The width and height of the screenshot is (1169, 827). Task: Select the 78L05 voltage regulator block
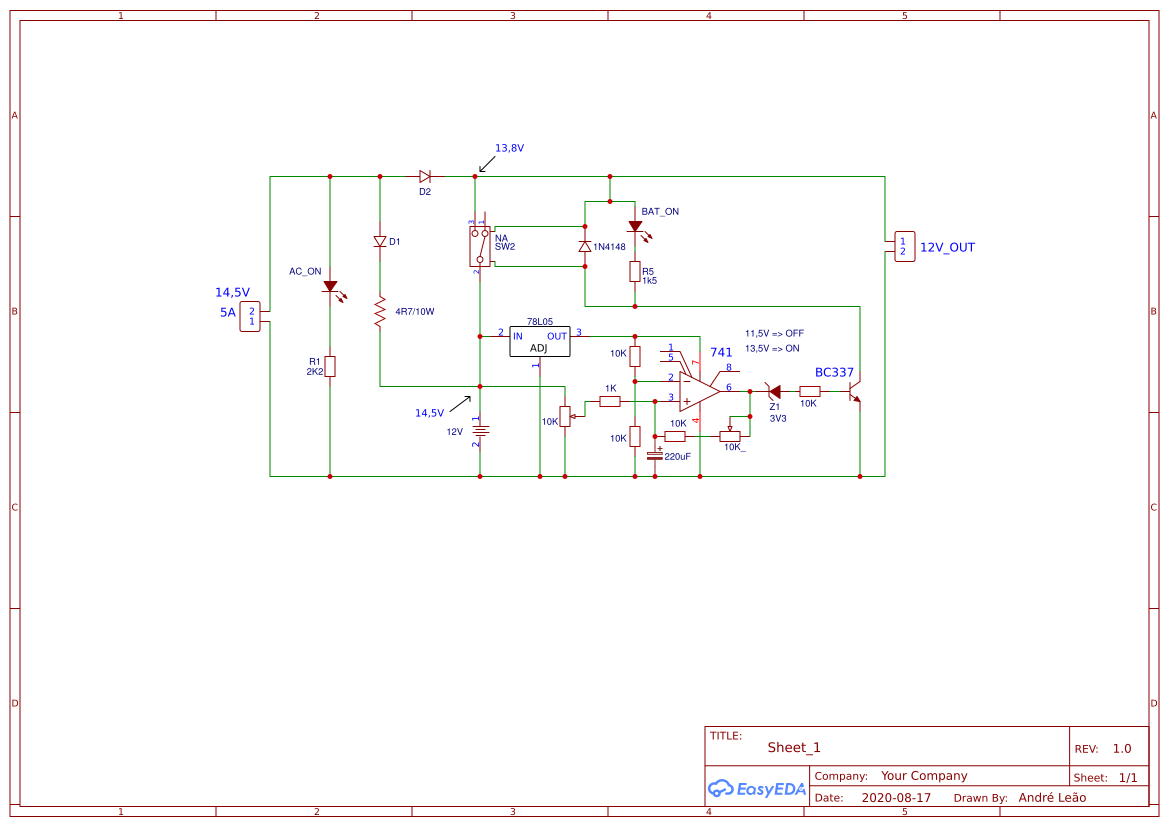pos(538,340)
